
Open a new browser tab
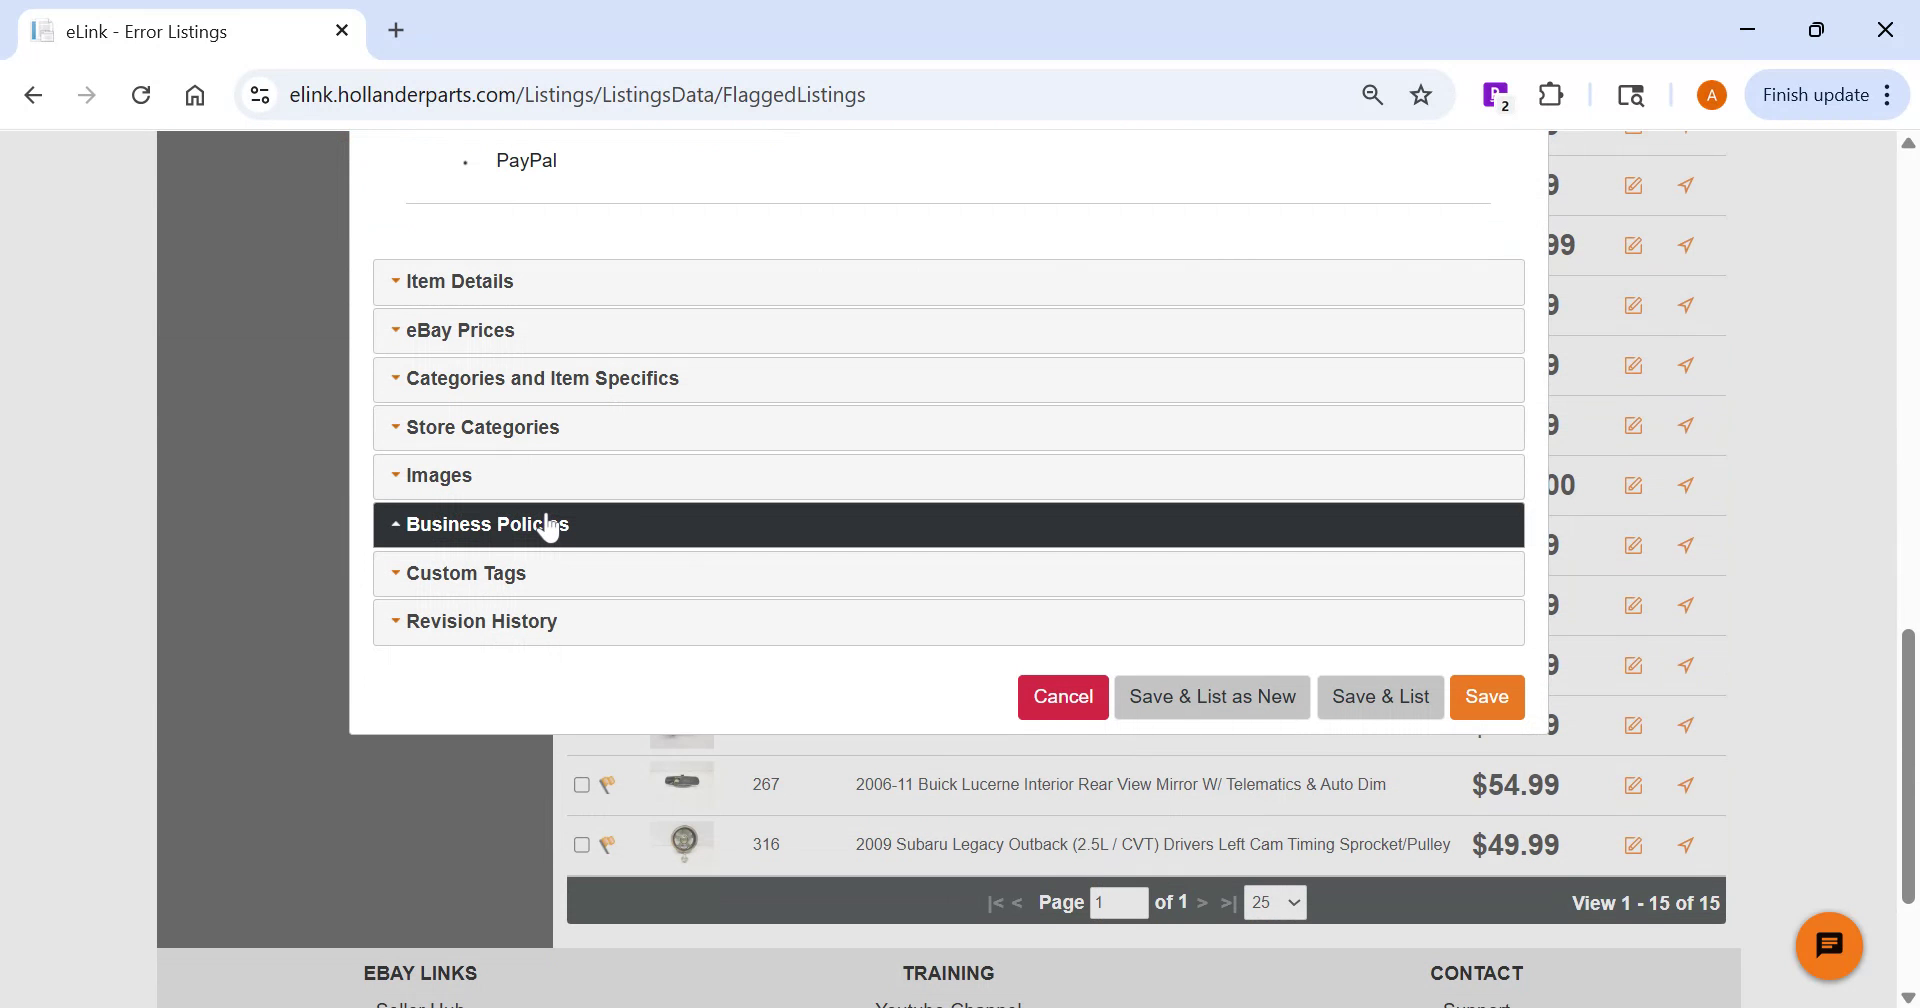(x=395, y=31)
